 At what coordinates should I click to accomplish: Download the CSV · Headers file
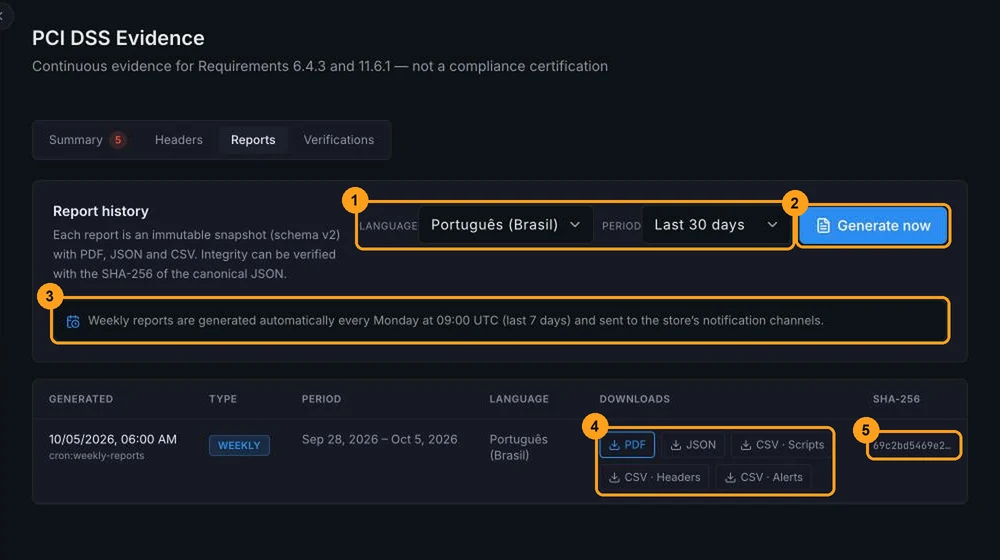[x=654, y=477]
